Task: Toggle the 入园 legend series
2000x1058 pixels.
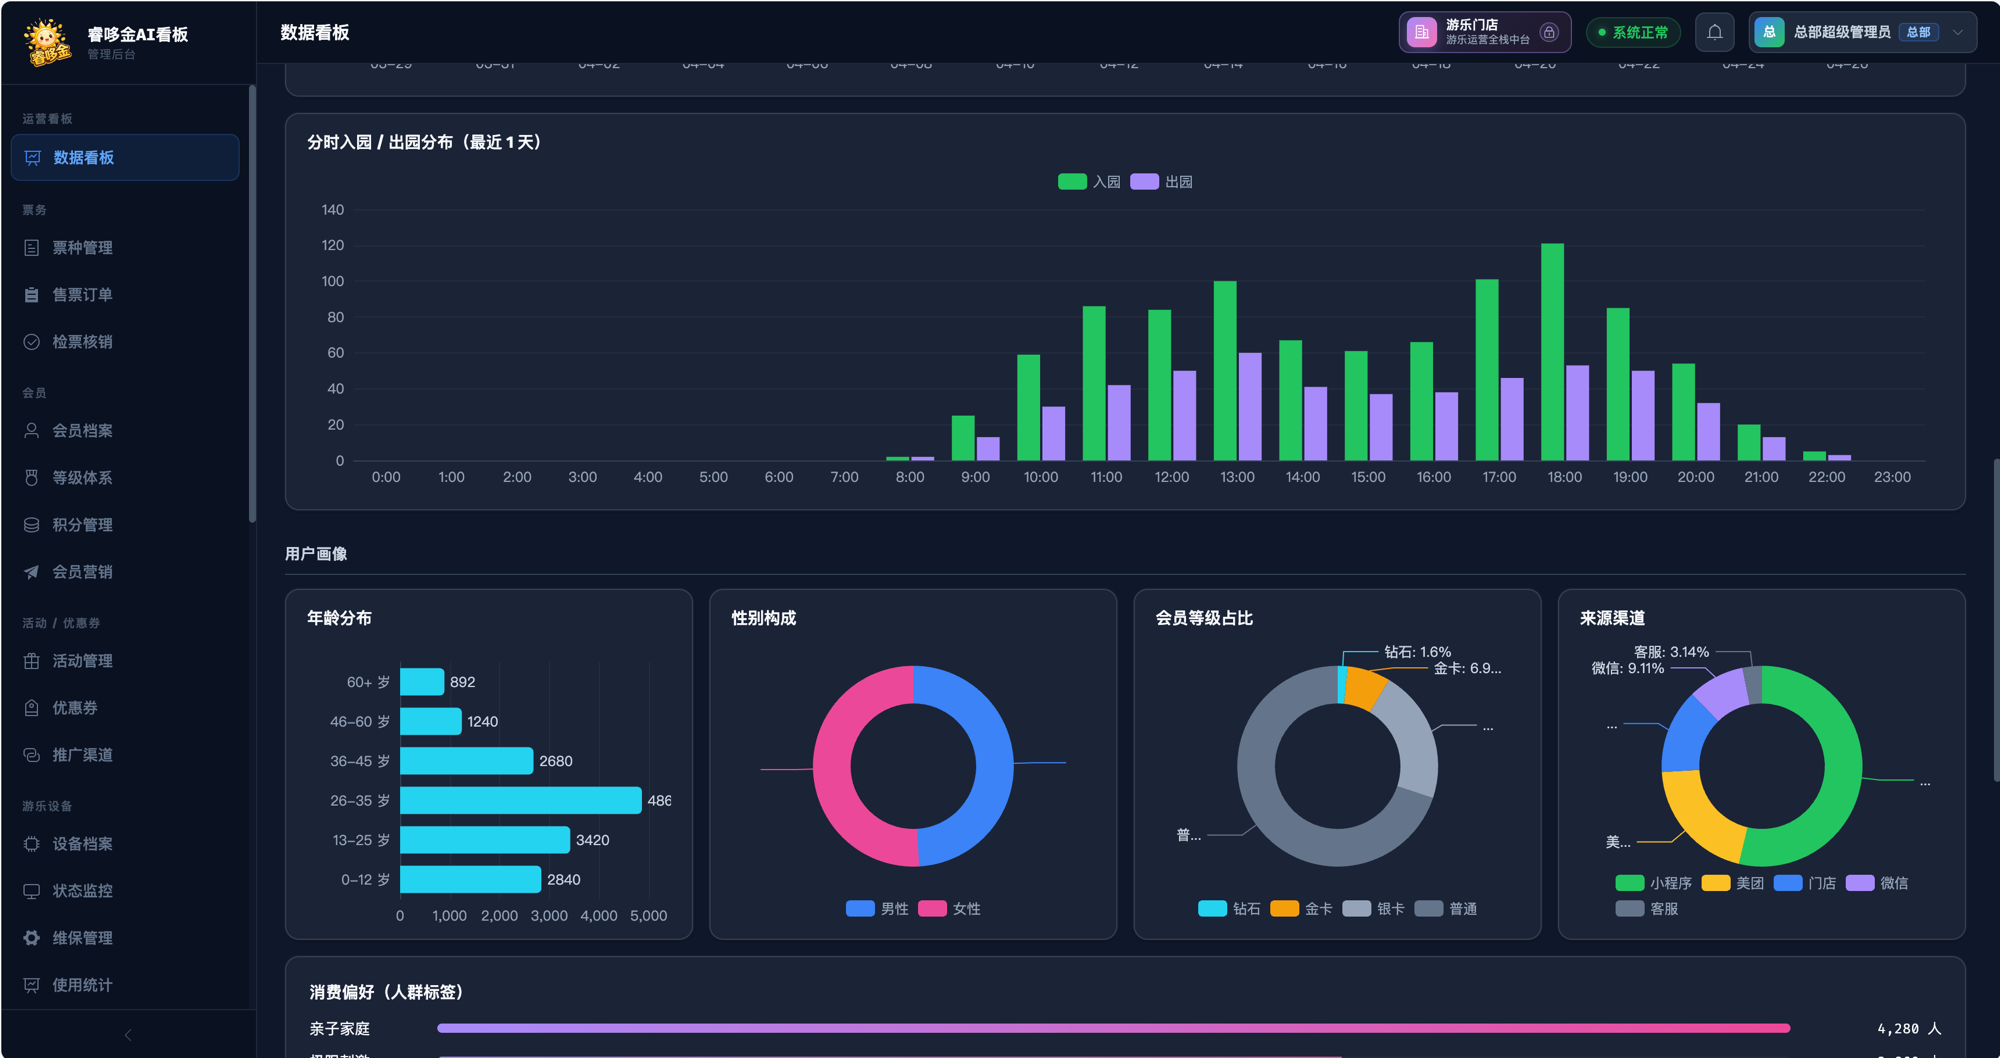Action: [1089, 182]
